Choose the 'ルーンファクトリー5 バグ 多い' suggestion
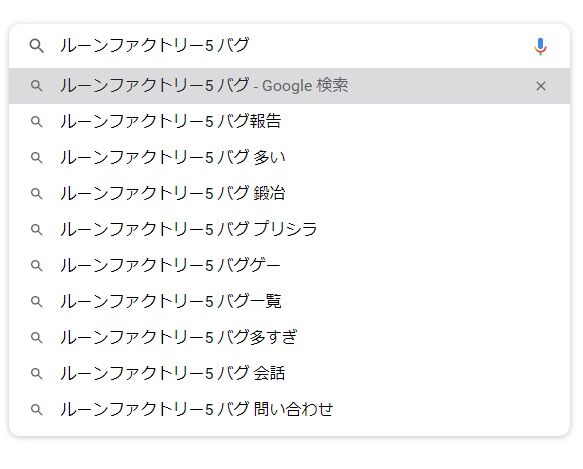583x469 pixels. [289, 158]
